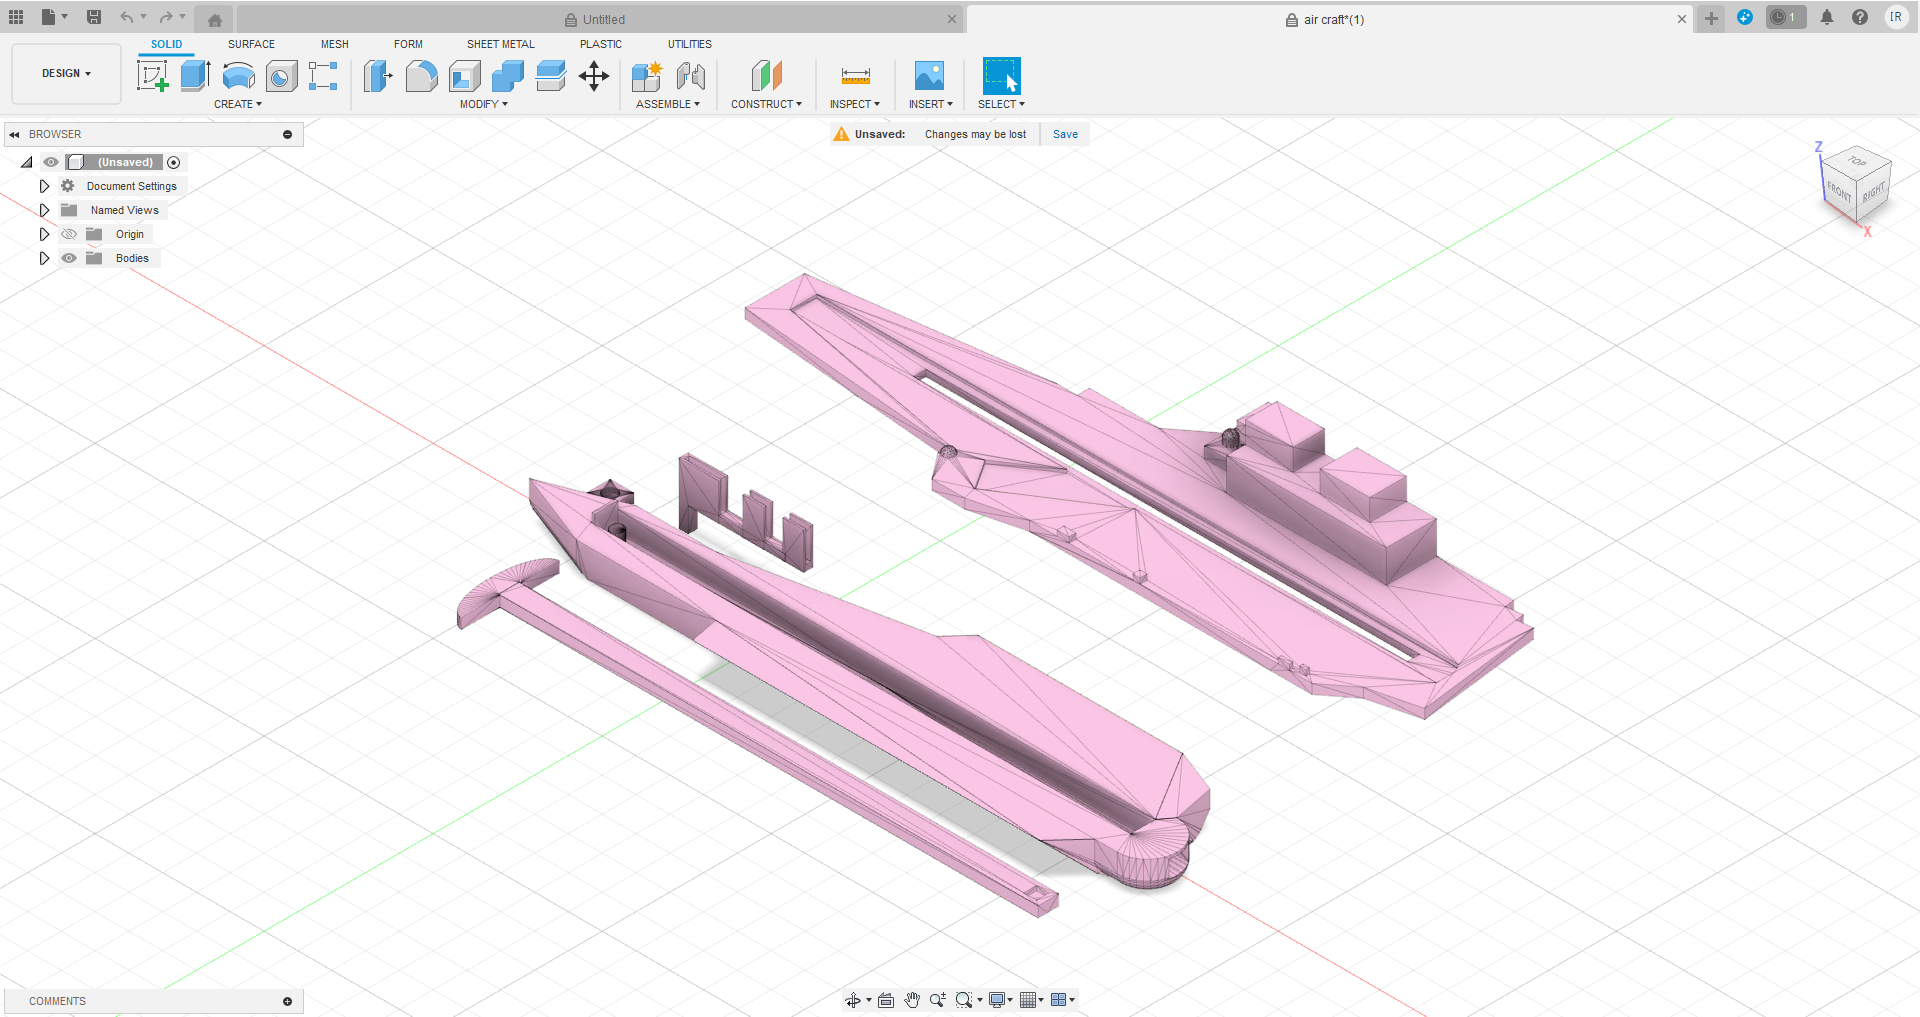
Task: Select the Fillet tool
Action: pos(421,76)
